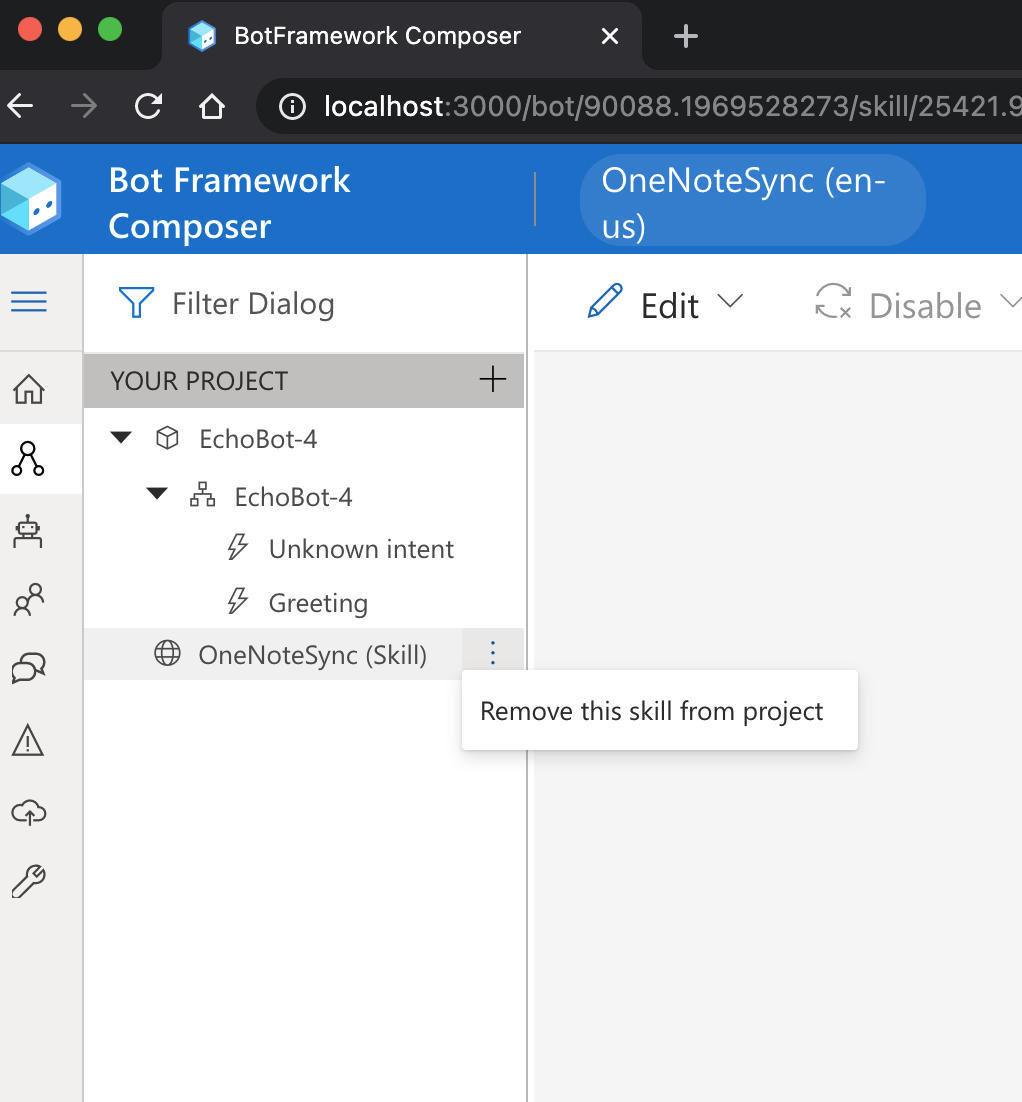Go back in browser history
1022x1102 pixels.
21,107
